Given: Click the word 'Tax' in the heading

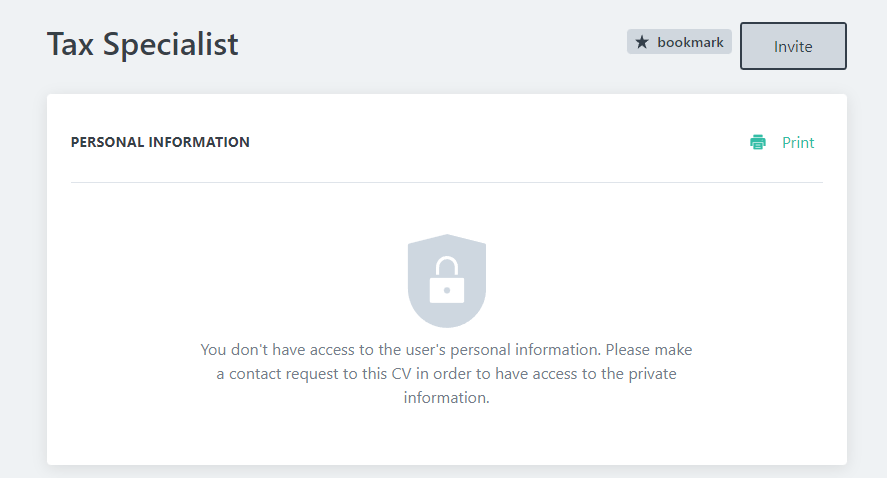Looking at the screenshot, I should click(70, 45).
